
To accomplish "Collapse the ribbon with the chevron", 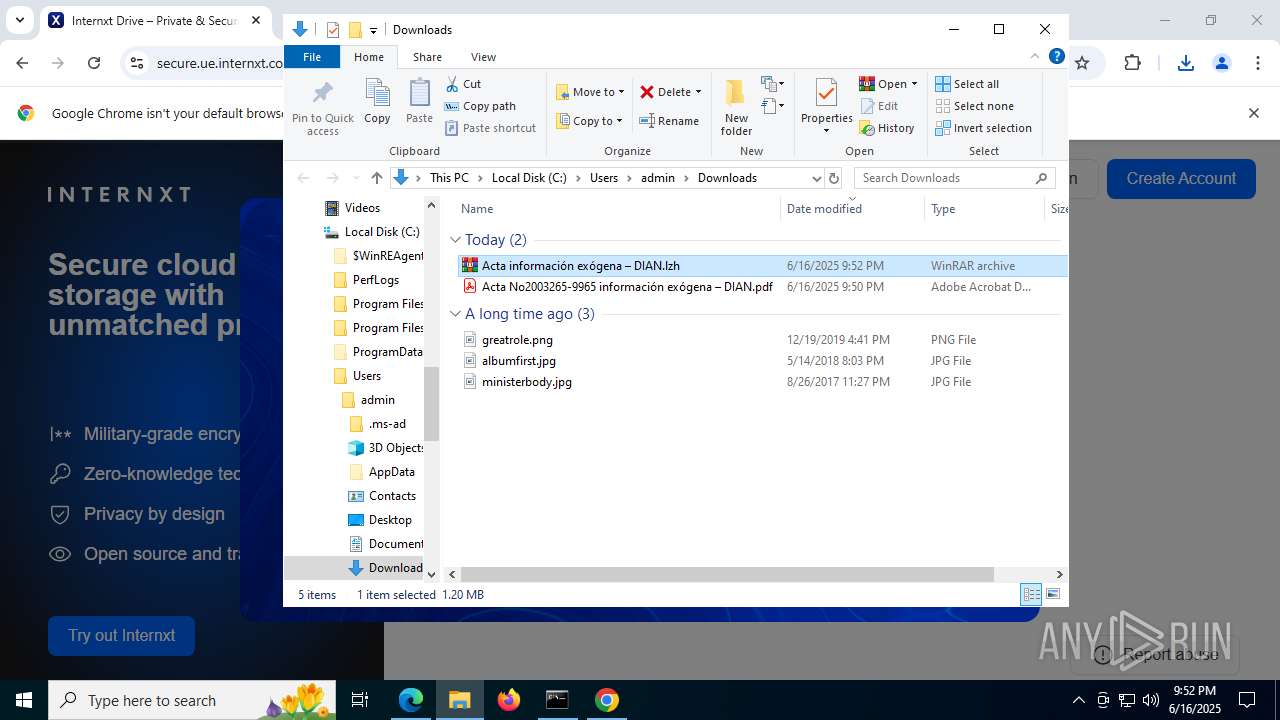I will coord(1035,56).
